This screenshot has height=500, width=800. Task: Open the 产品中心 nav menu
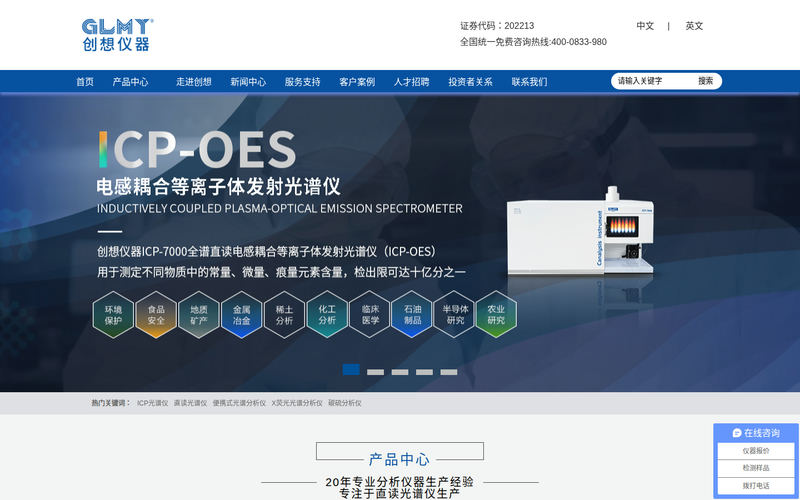click(x=130, y=82)
